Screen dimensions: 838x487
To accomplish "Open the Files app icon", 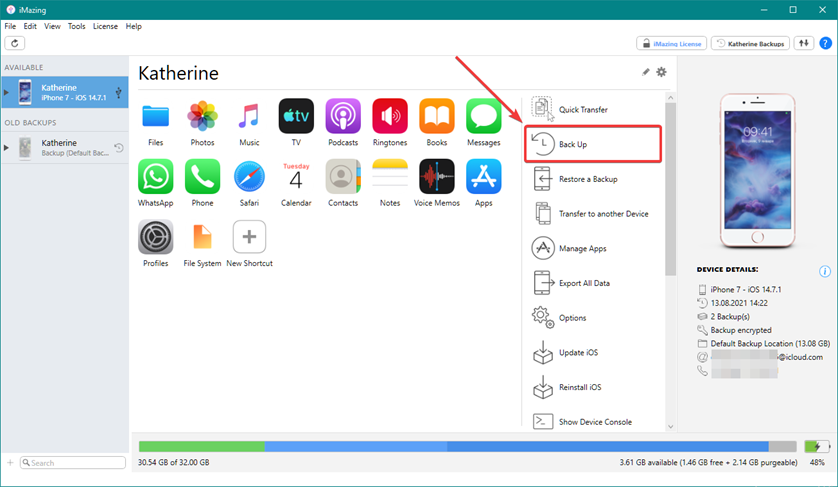I will click(156, 117).
